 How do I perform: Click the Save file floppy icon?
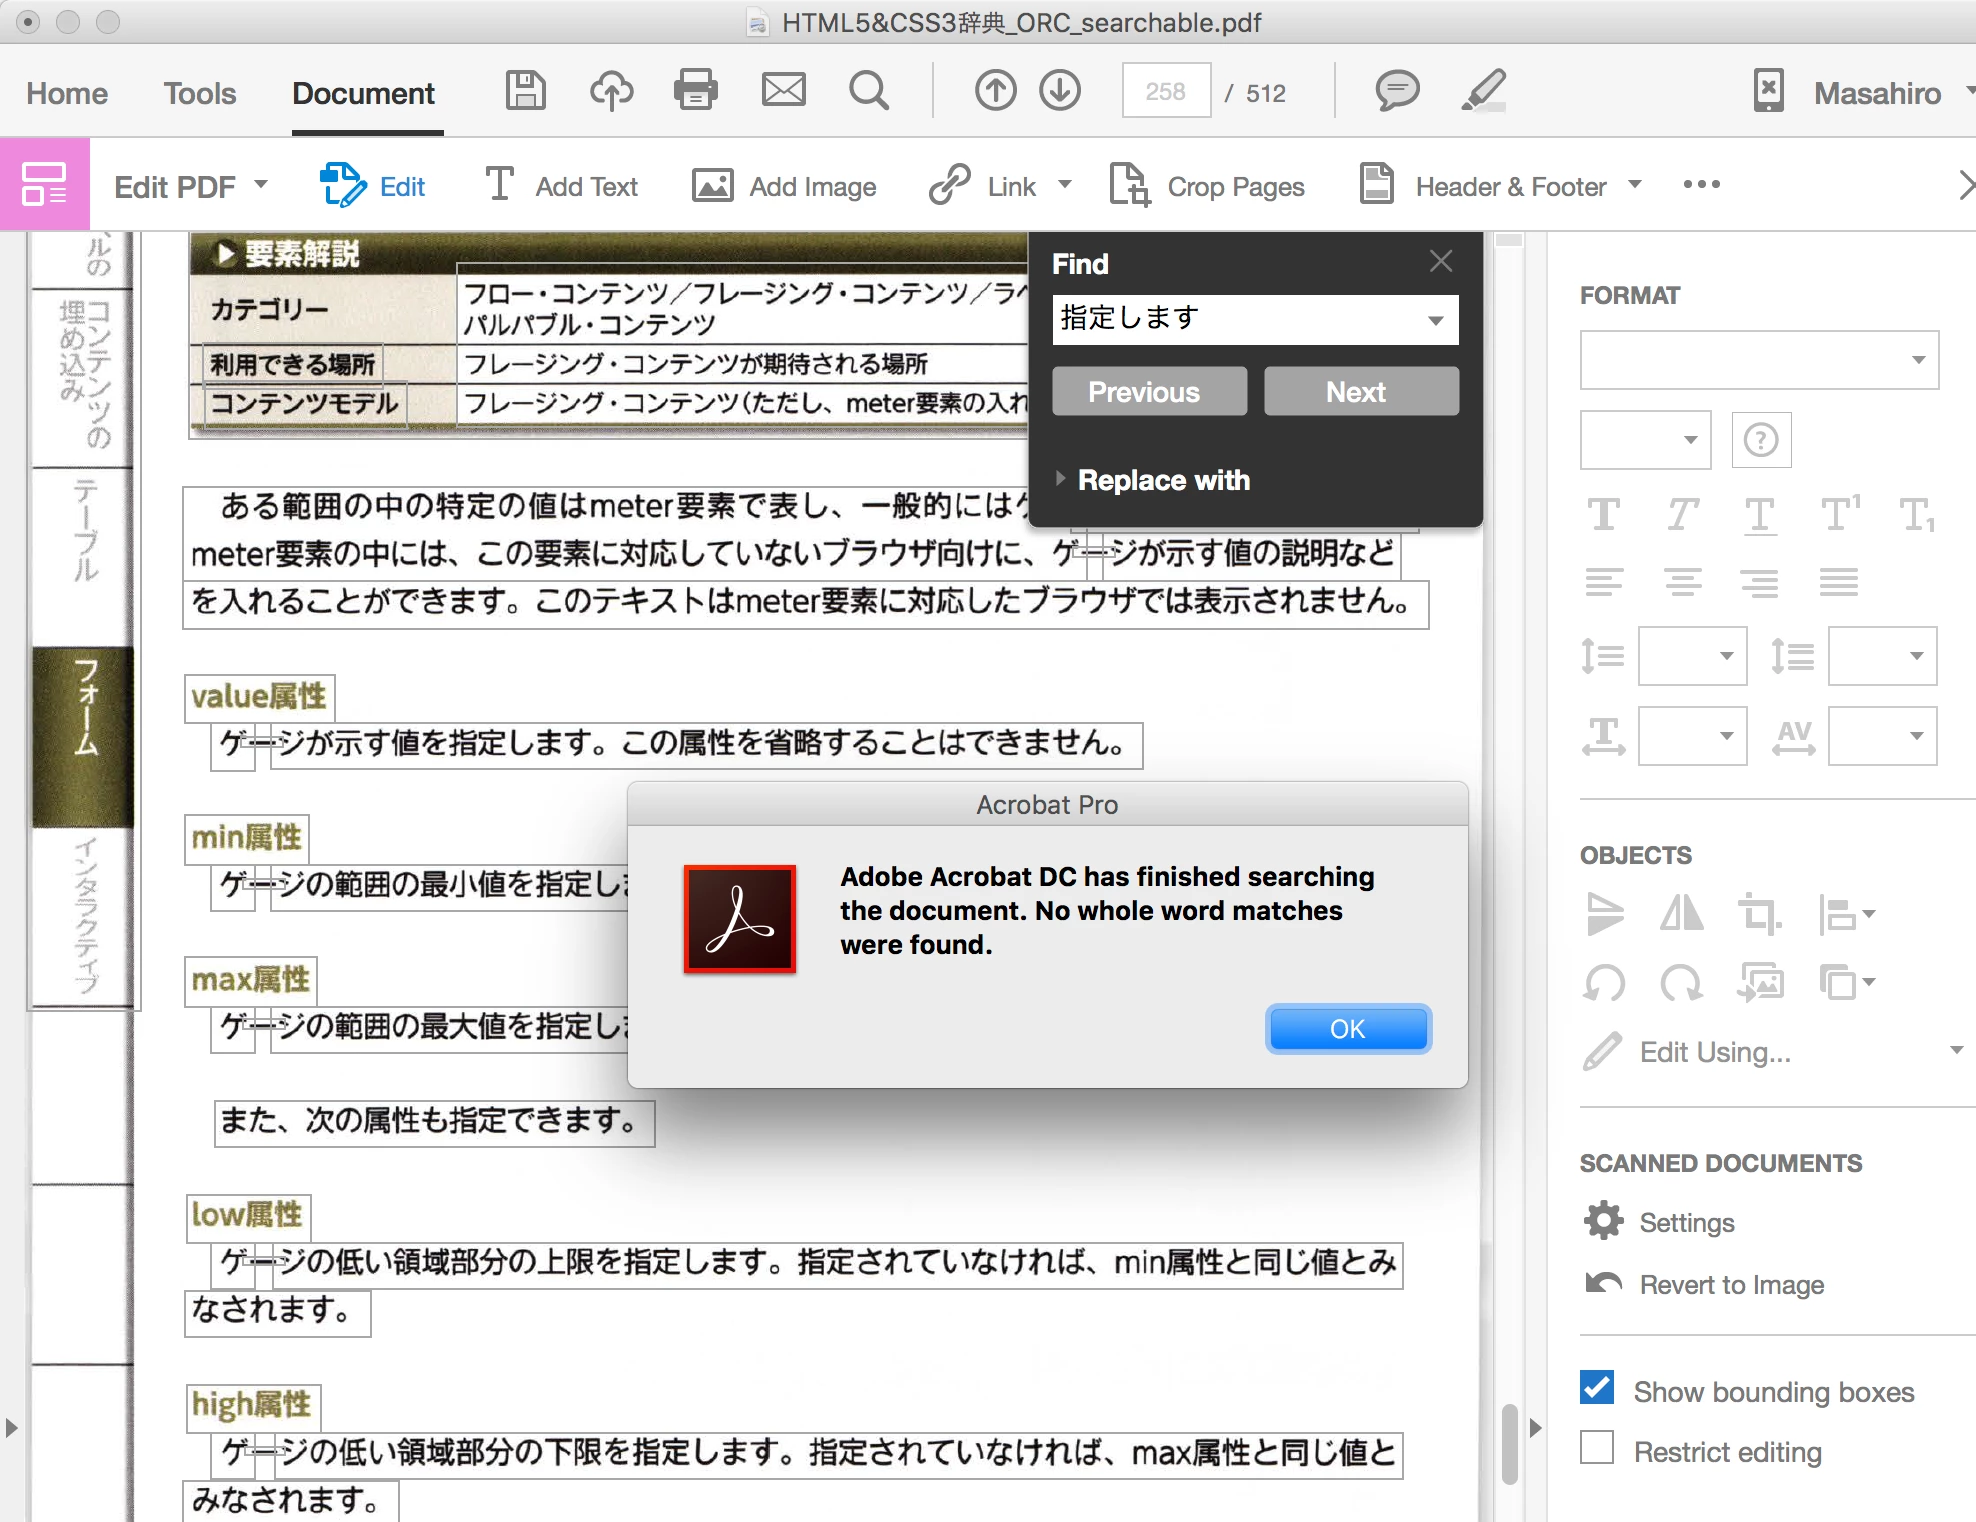(525, 91)
